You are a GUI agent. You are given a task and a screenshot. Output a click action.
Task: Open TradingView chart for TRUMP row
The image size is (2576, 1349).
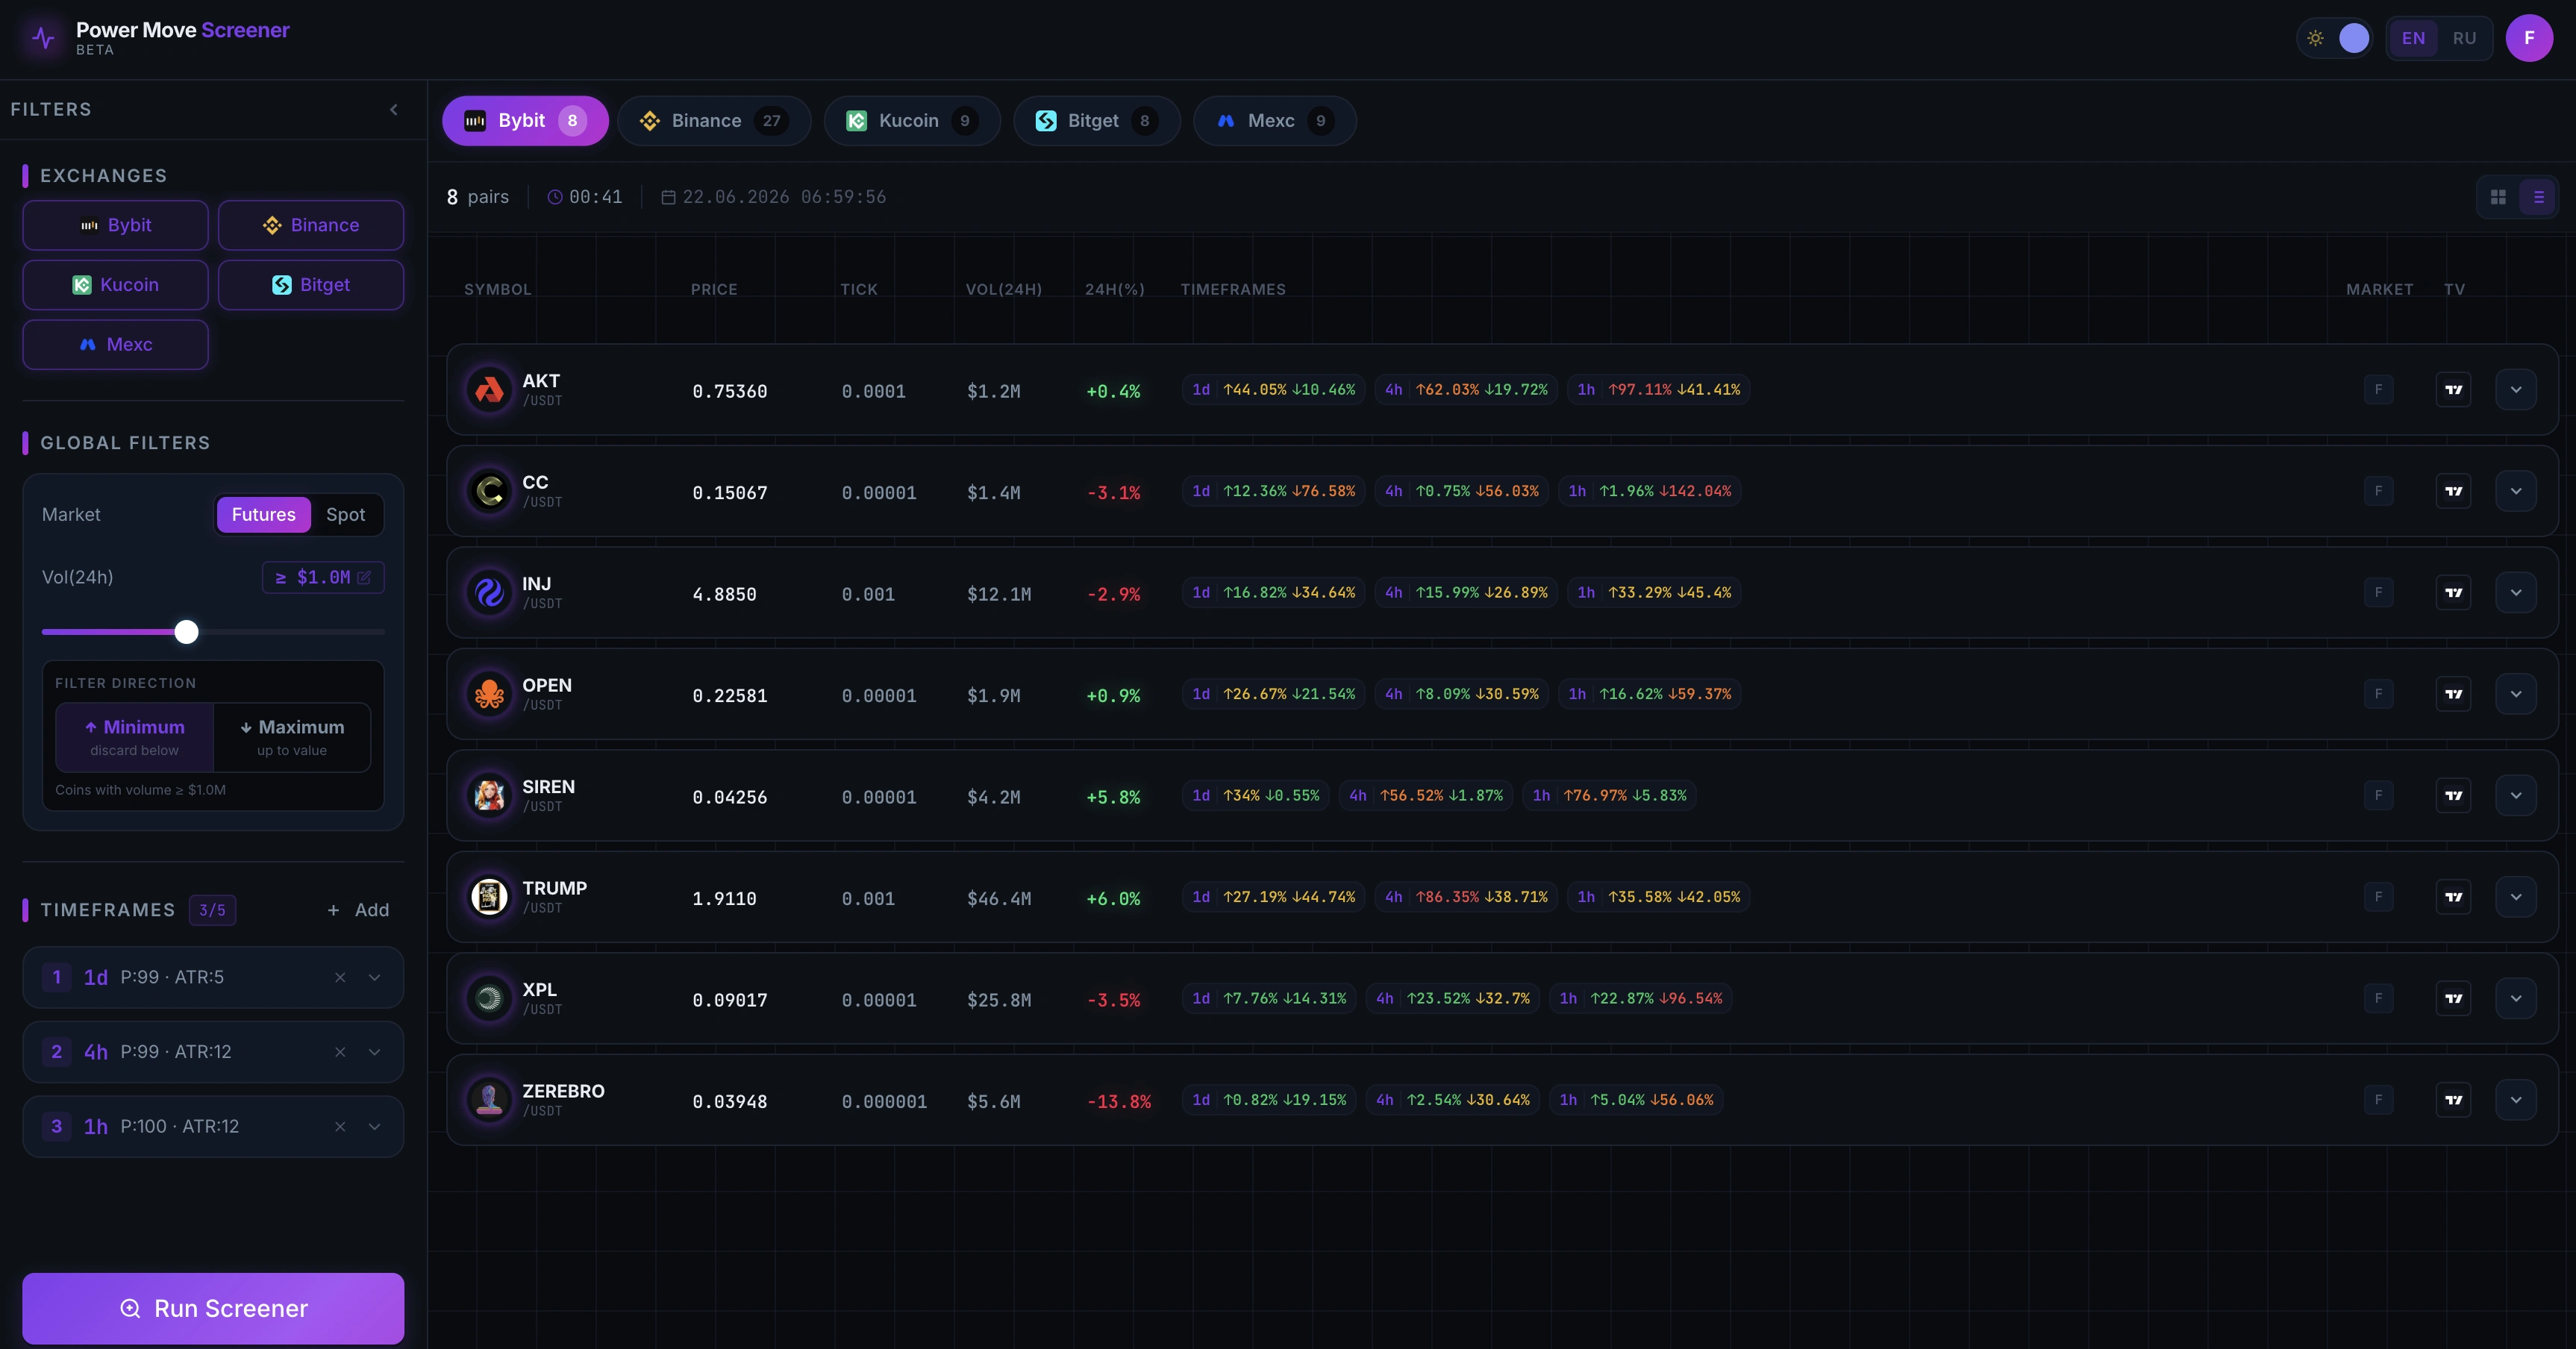pyautogui.click(x=2453, y=897)
